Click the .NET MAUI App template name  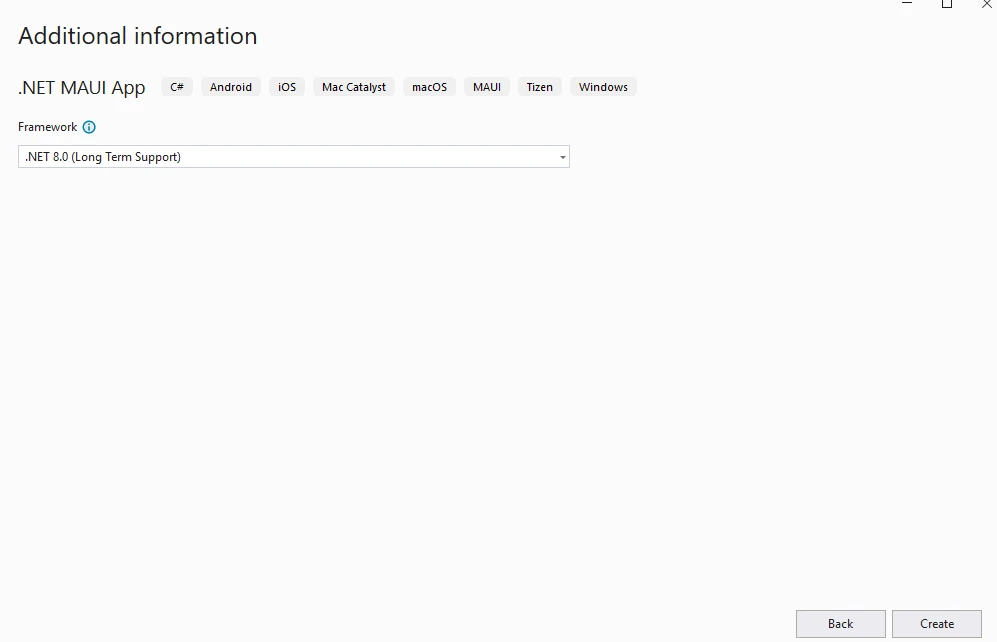pyautogui.click(x=82, y=88)
